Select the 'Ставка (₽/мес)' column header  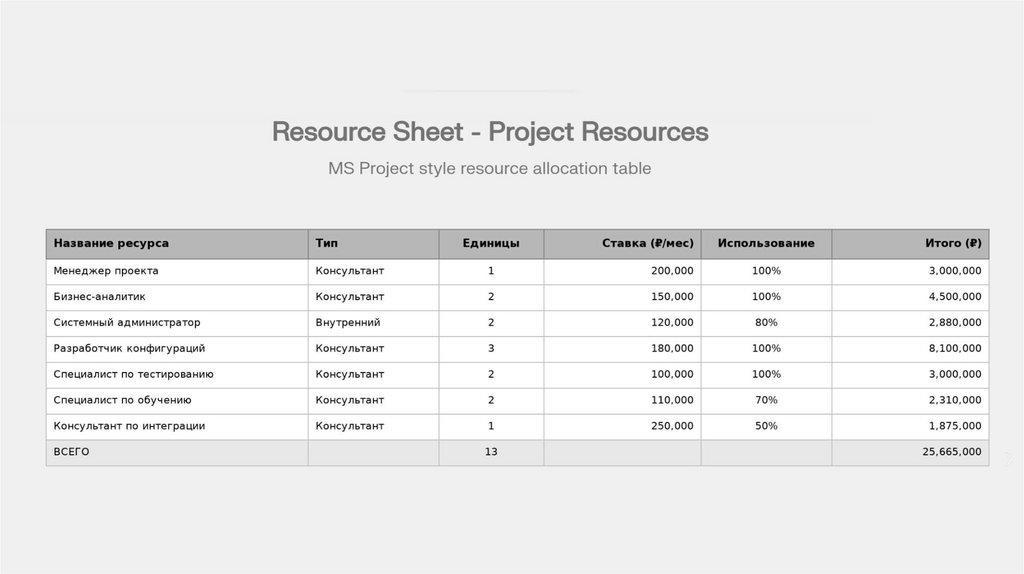click(x=647, y=243)
